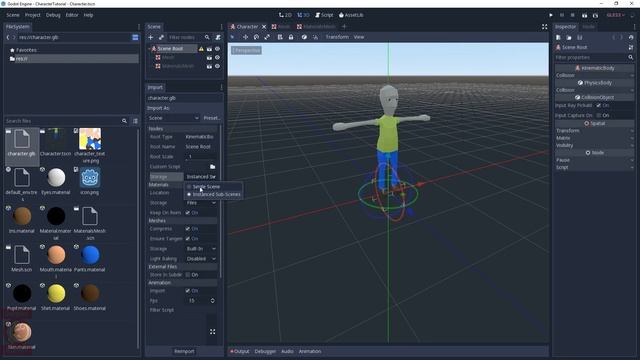The height and width of the screenshot is (360, 640).
Task: Open the Project menu
Action: [33, 15]
